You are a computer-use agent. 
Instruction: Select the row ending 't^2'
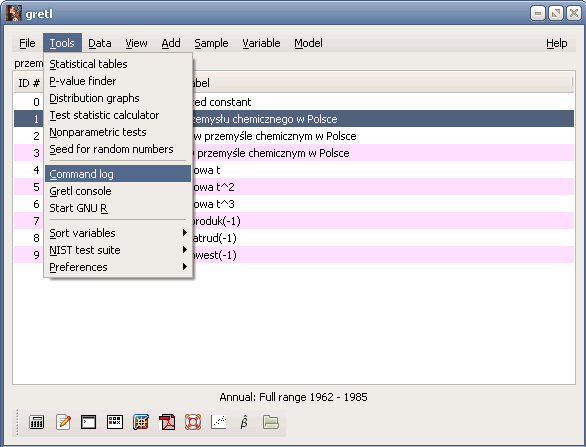pyautogui.click(x=294, y=187)
